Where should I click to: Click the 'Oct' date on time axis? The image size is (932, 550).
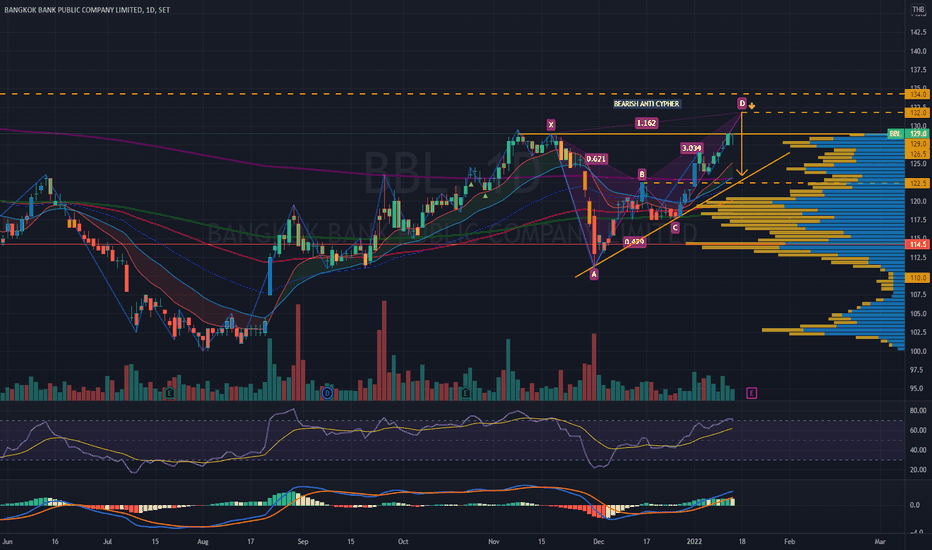403,542
